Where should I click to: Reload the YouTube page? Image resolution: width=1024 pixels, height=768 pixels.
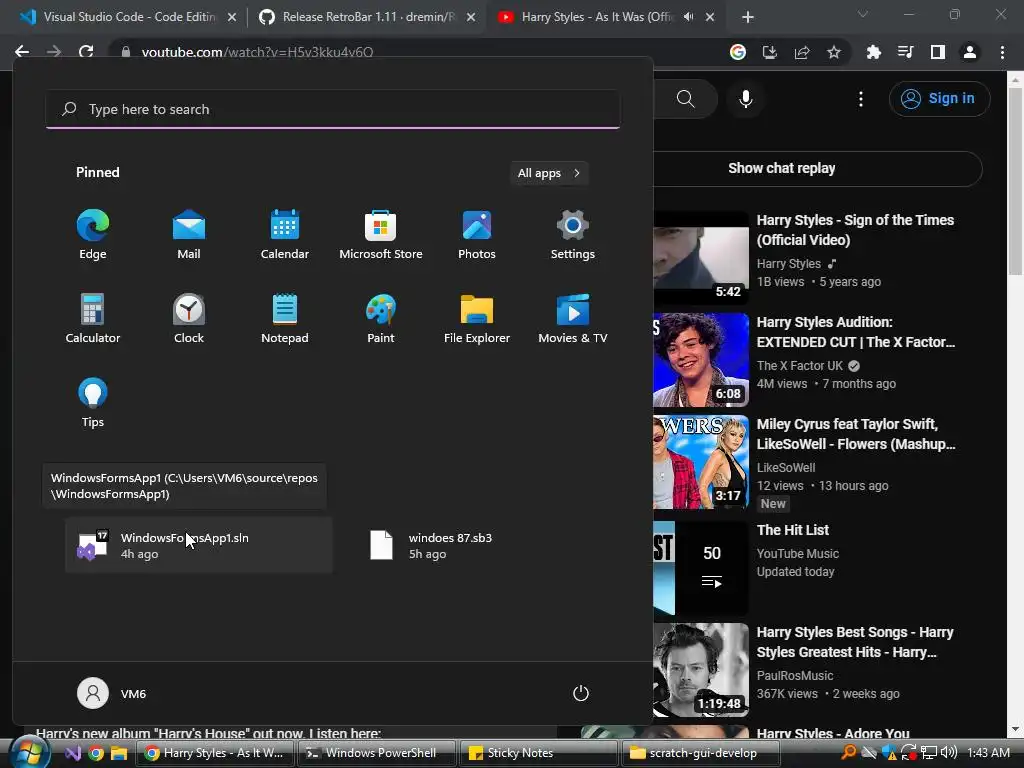click(86, 52)
